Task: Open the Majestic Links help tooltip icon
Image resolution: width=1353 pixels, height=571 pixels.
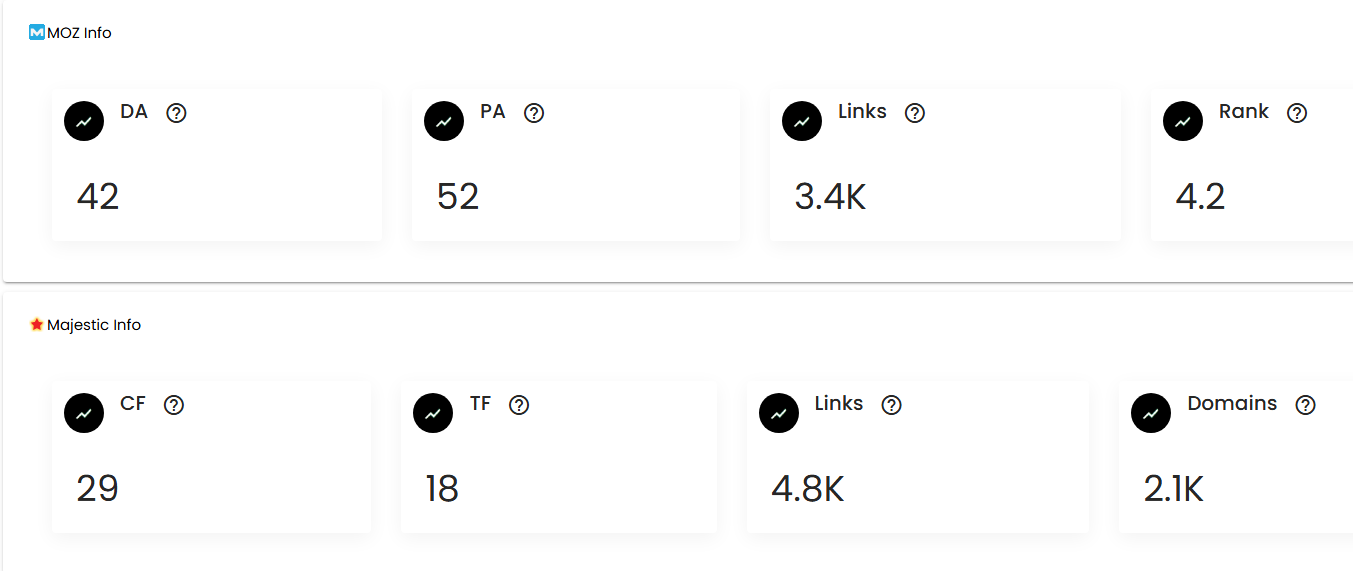Action: (x=891, y=405)
